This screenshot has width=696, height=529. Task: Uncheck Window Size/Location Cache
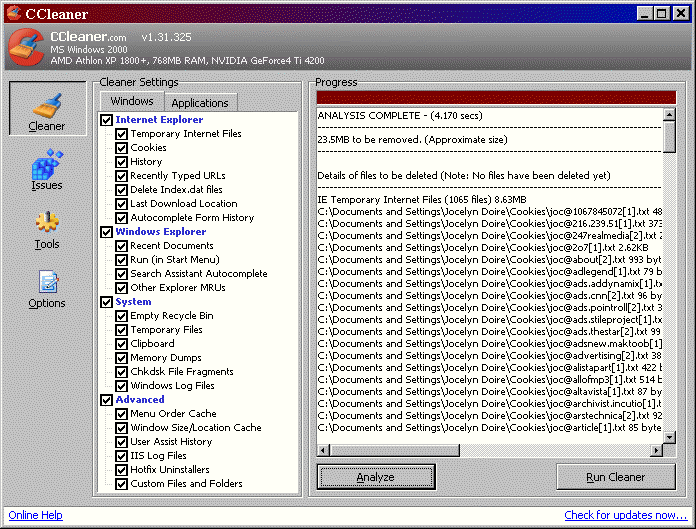coord(121,428)
